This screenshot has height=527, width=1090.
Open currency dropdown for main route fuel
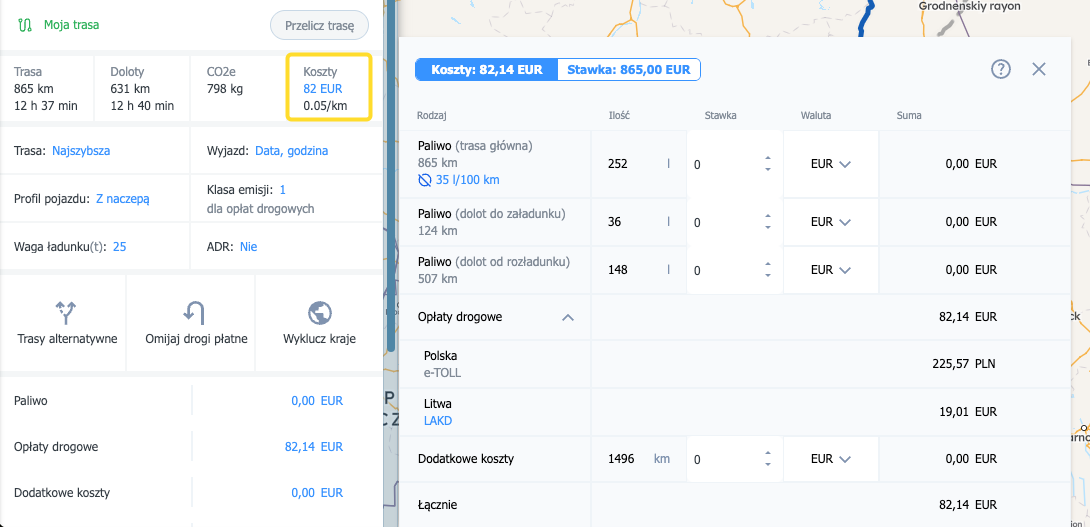pos(830,164)
